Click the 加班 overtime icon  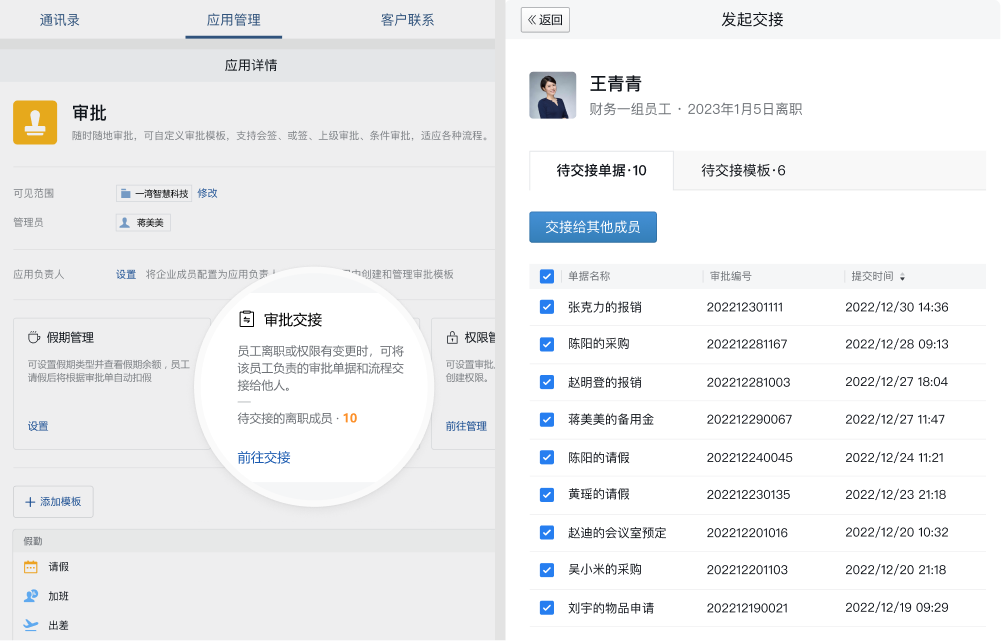click(31, 596)
